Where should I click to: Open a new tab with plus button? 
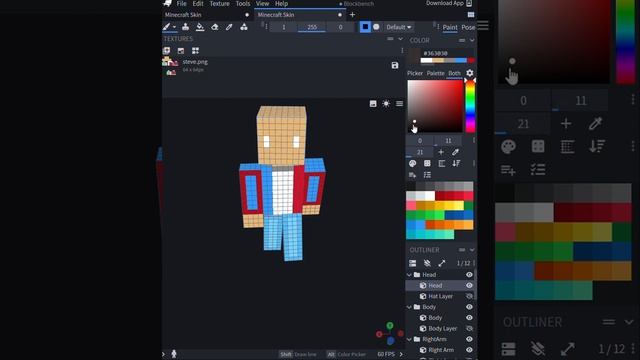pyautogui.click(x=352, y=15)
